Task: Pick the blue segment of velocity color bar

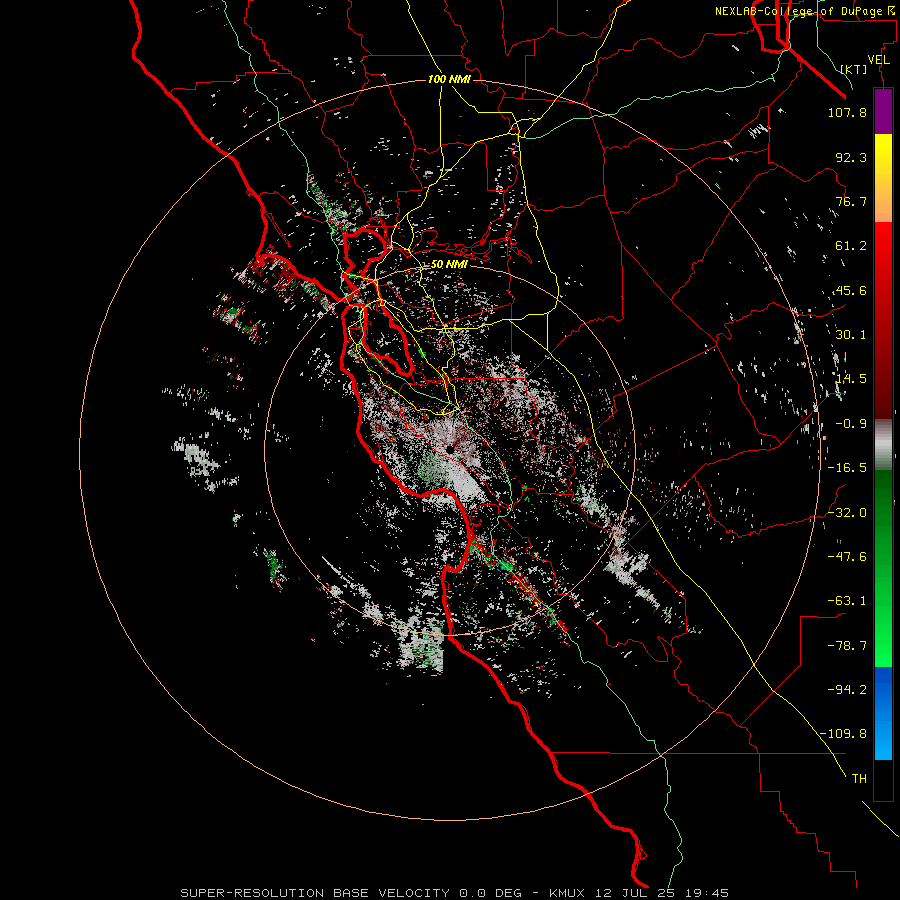Action: [883, 689]
